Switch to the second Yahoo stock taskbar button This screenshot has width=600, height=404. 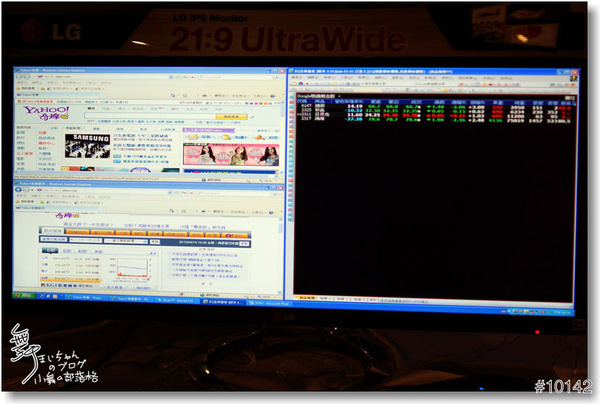(x=132, y=299)
